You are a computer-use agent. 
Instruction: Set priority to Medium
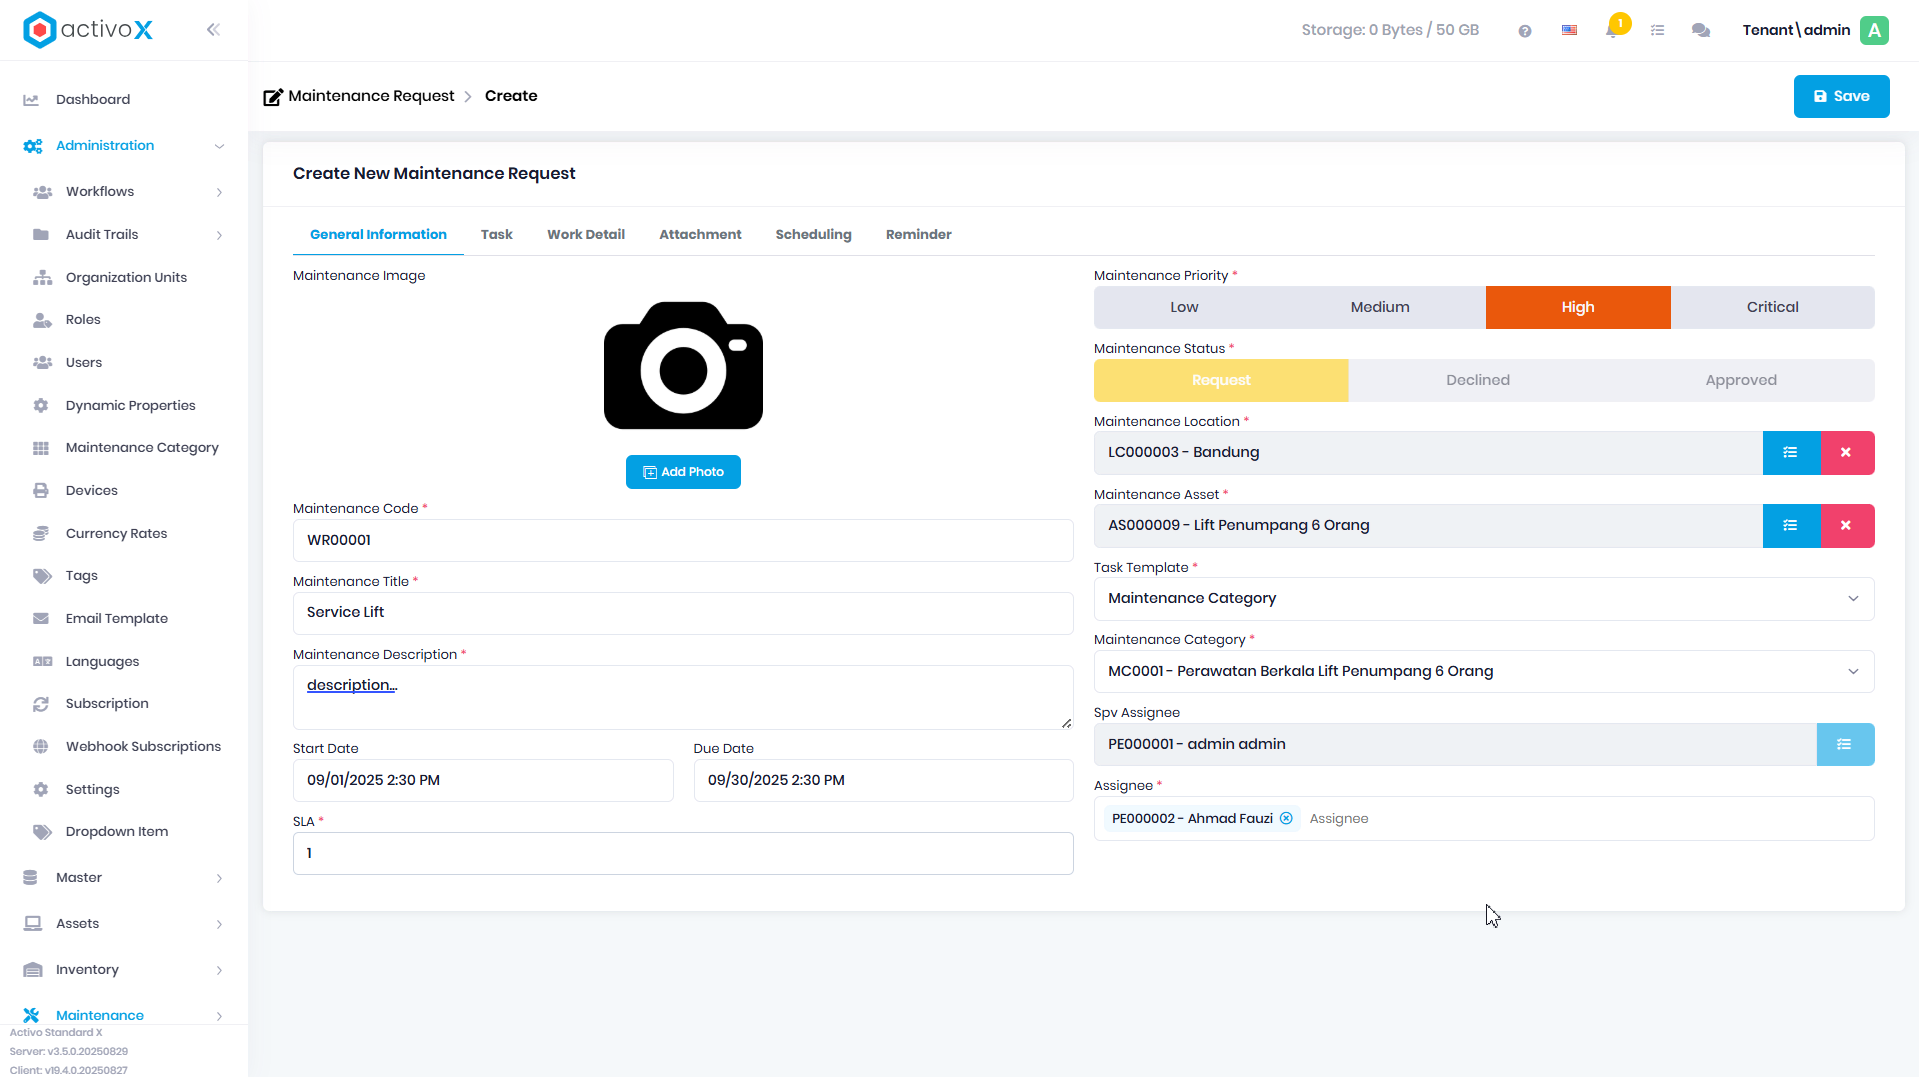click(x=1380, y=308)
